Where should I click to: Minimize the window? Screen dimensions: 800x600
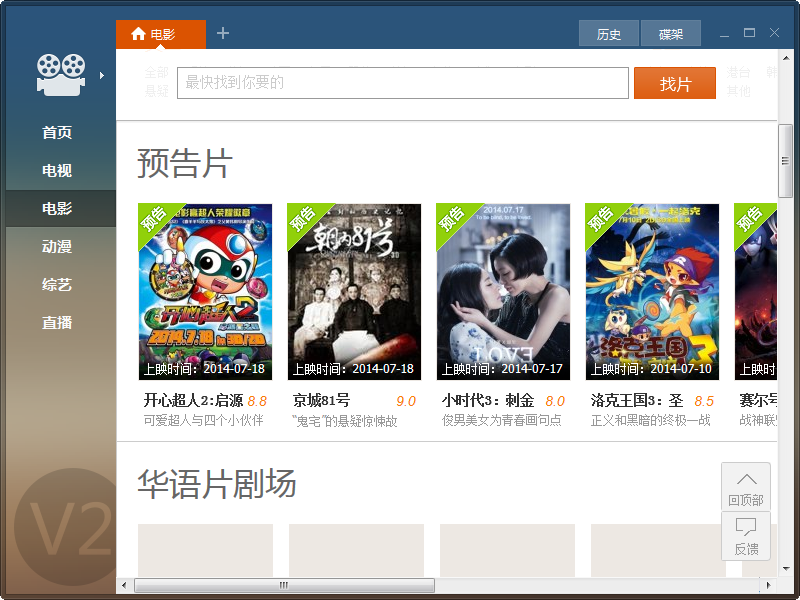point(724,34)
